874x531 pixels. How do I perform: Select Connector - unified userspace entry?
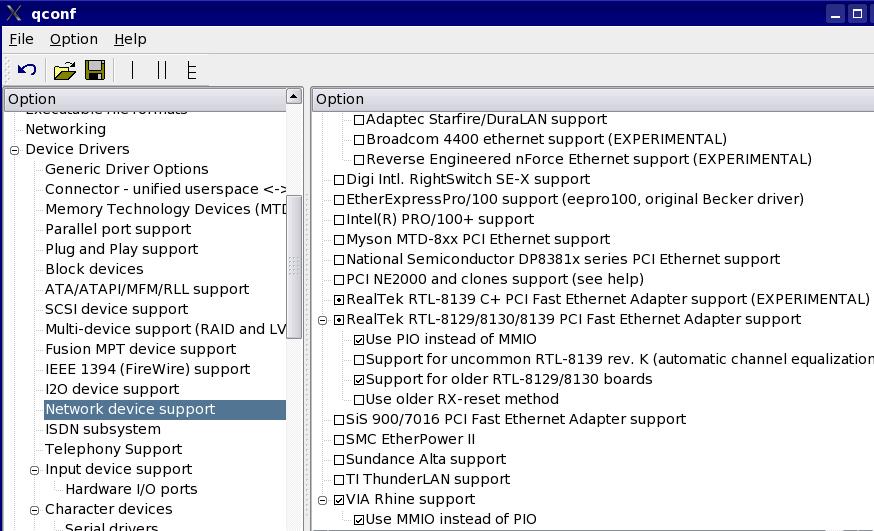tap(165, 189)
